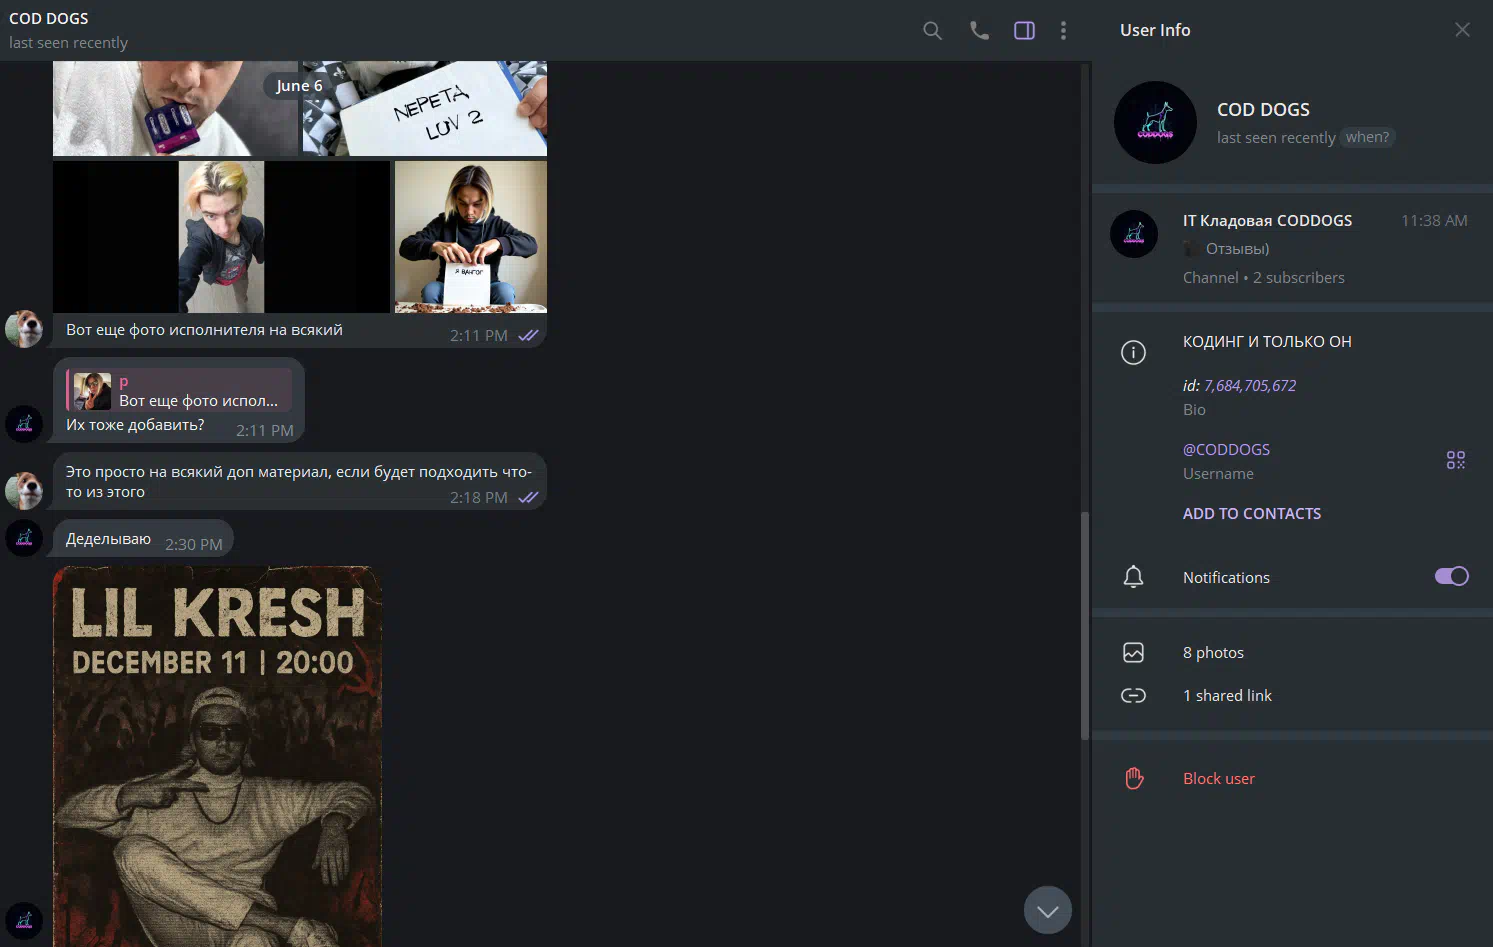Open the COD DOGS profile avatar
The image size is (1493, 947).
tap(1155, 122)
